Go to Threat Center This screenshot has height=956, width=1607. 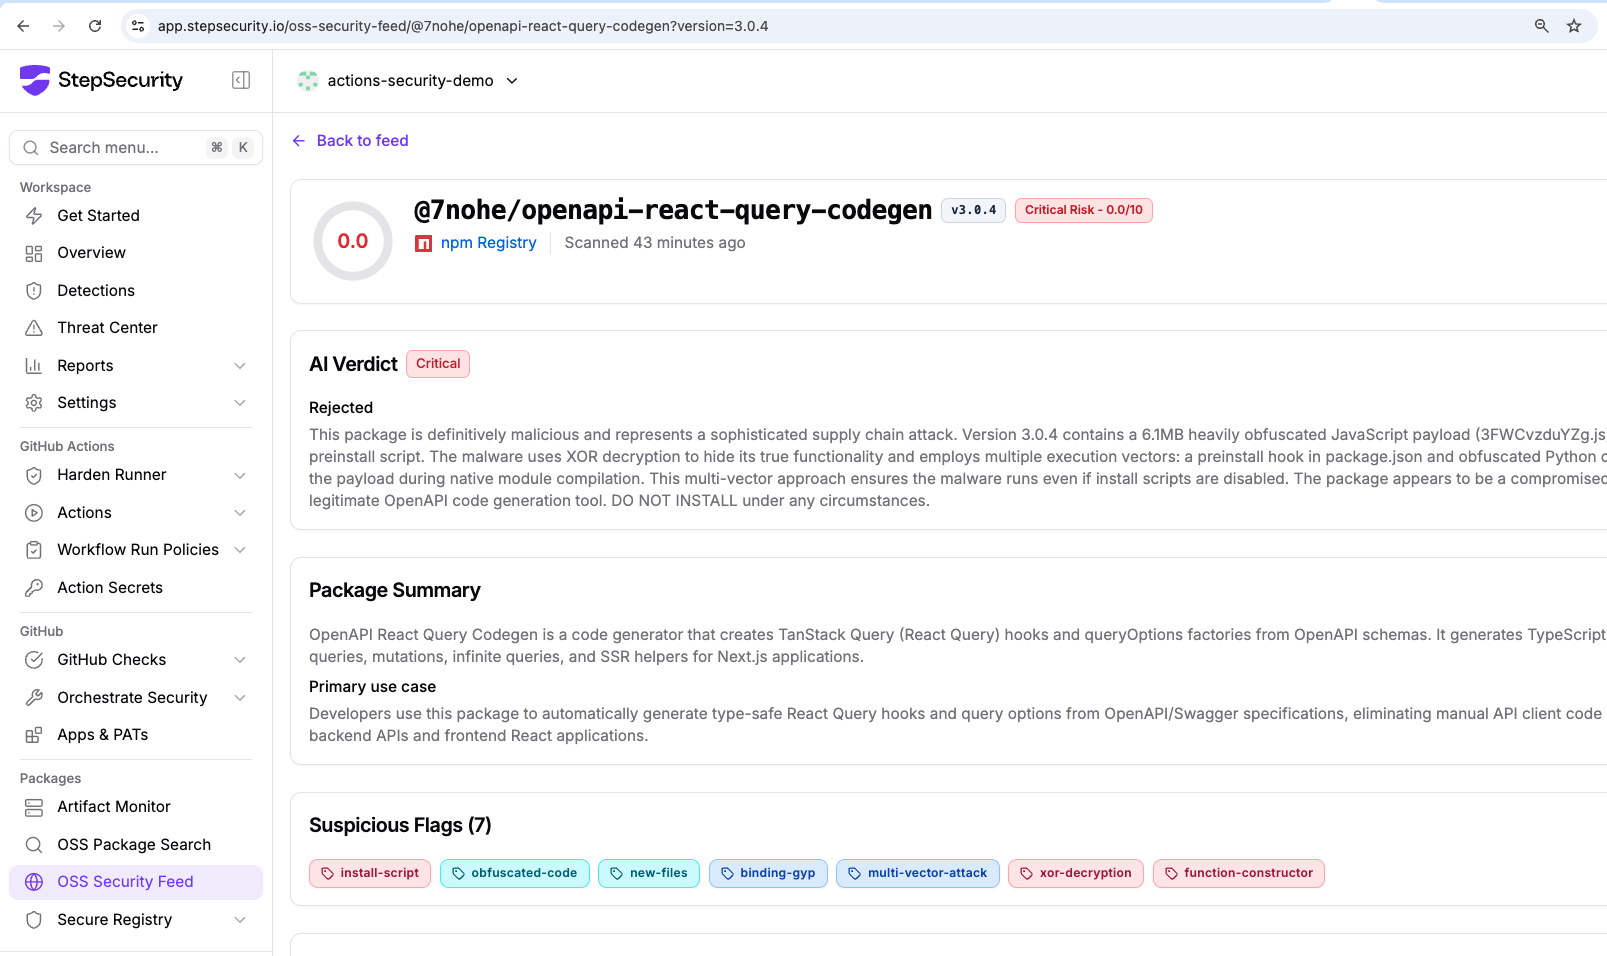(136, 328)
